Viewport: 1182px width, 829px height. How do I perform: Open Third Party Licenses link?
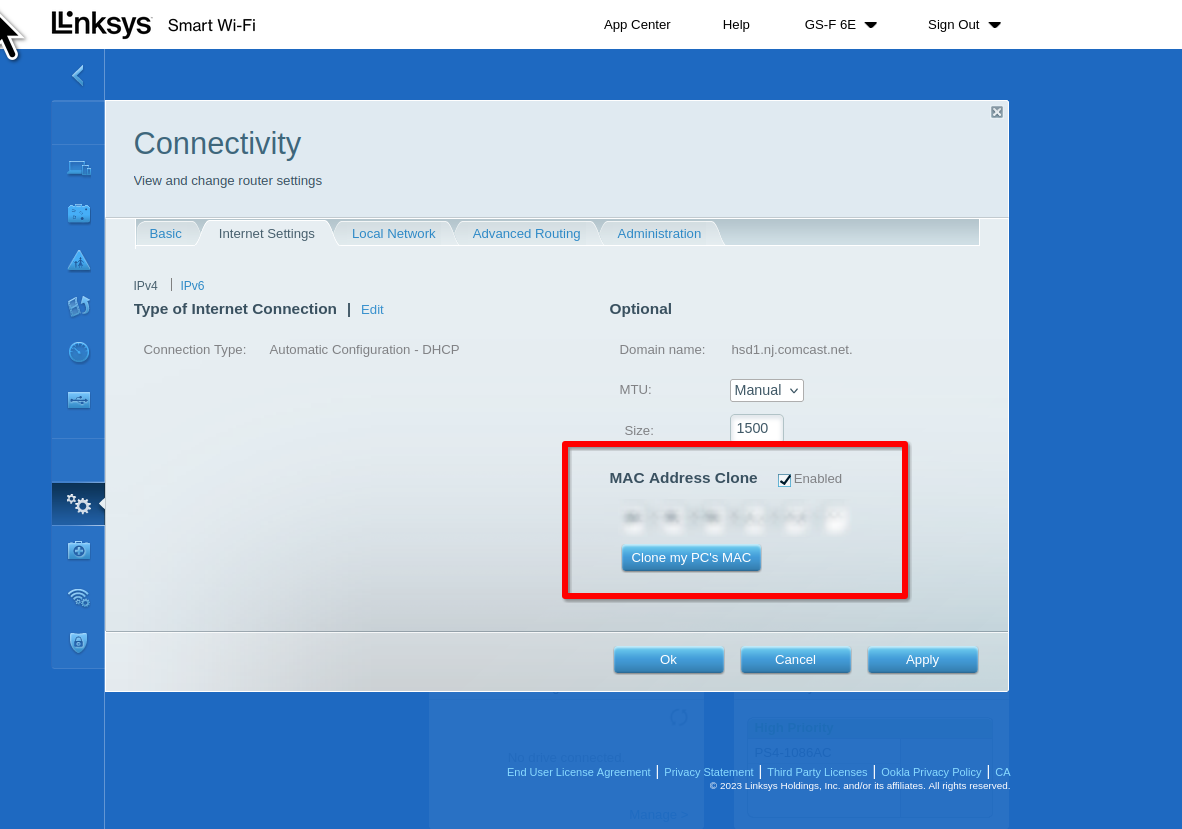[817, 772]
